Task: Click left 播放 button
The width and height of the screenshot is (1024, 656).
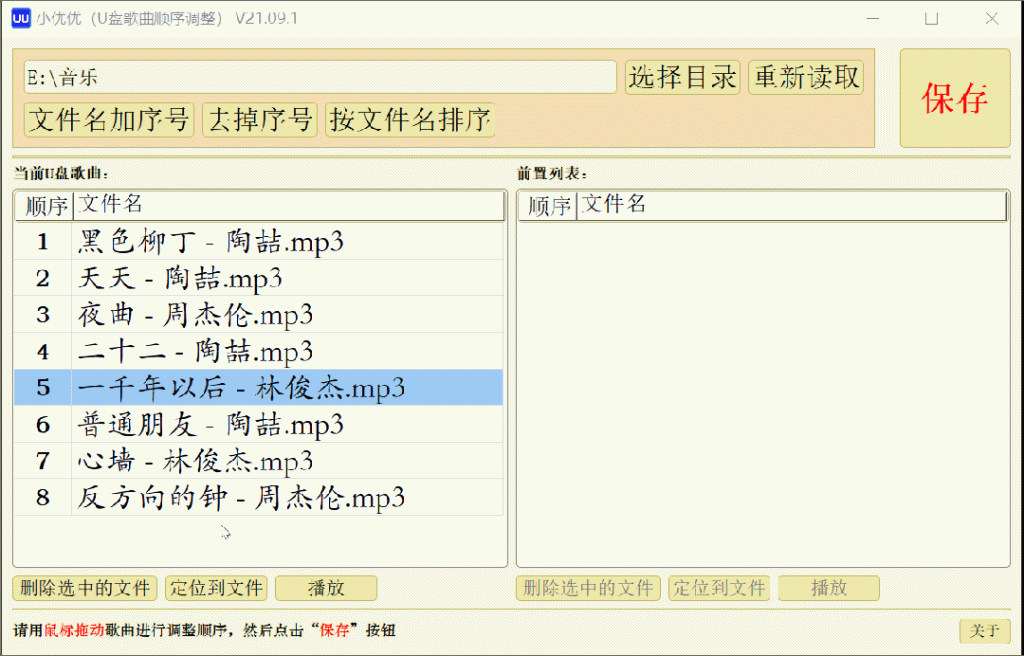Action: pyautogui.click(x=326, y=588)
